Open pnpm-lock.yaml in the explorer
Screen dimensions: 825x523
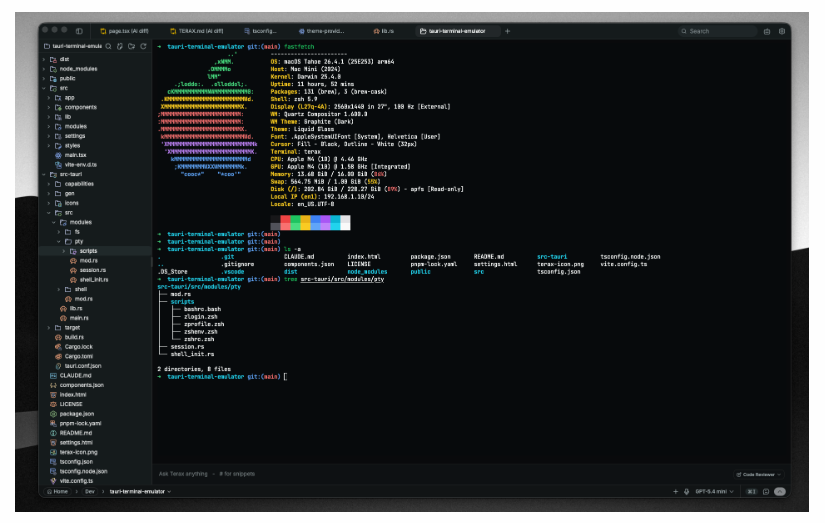click(x=75, y=424)
